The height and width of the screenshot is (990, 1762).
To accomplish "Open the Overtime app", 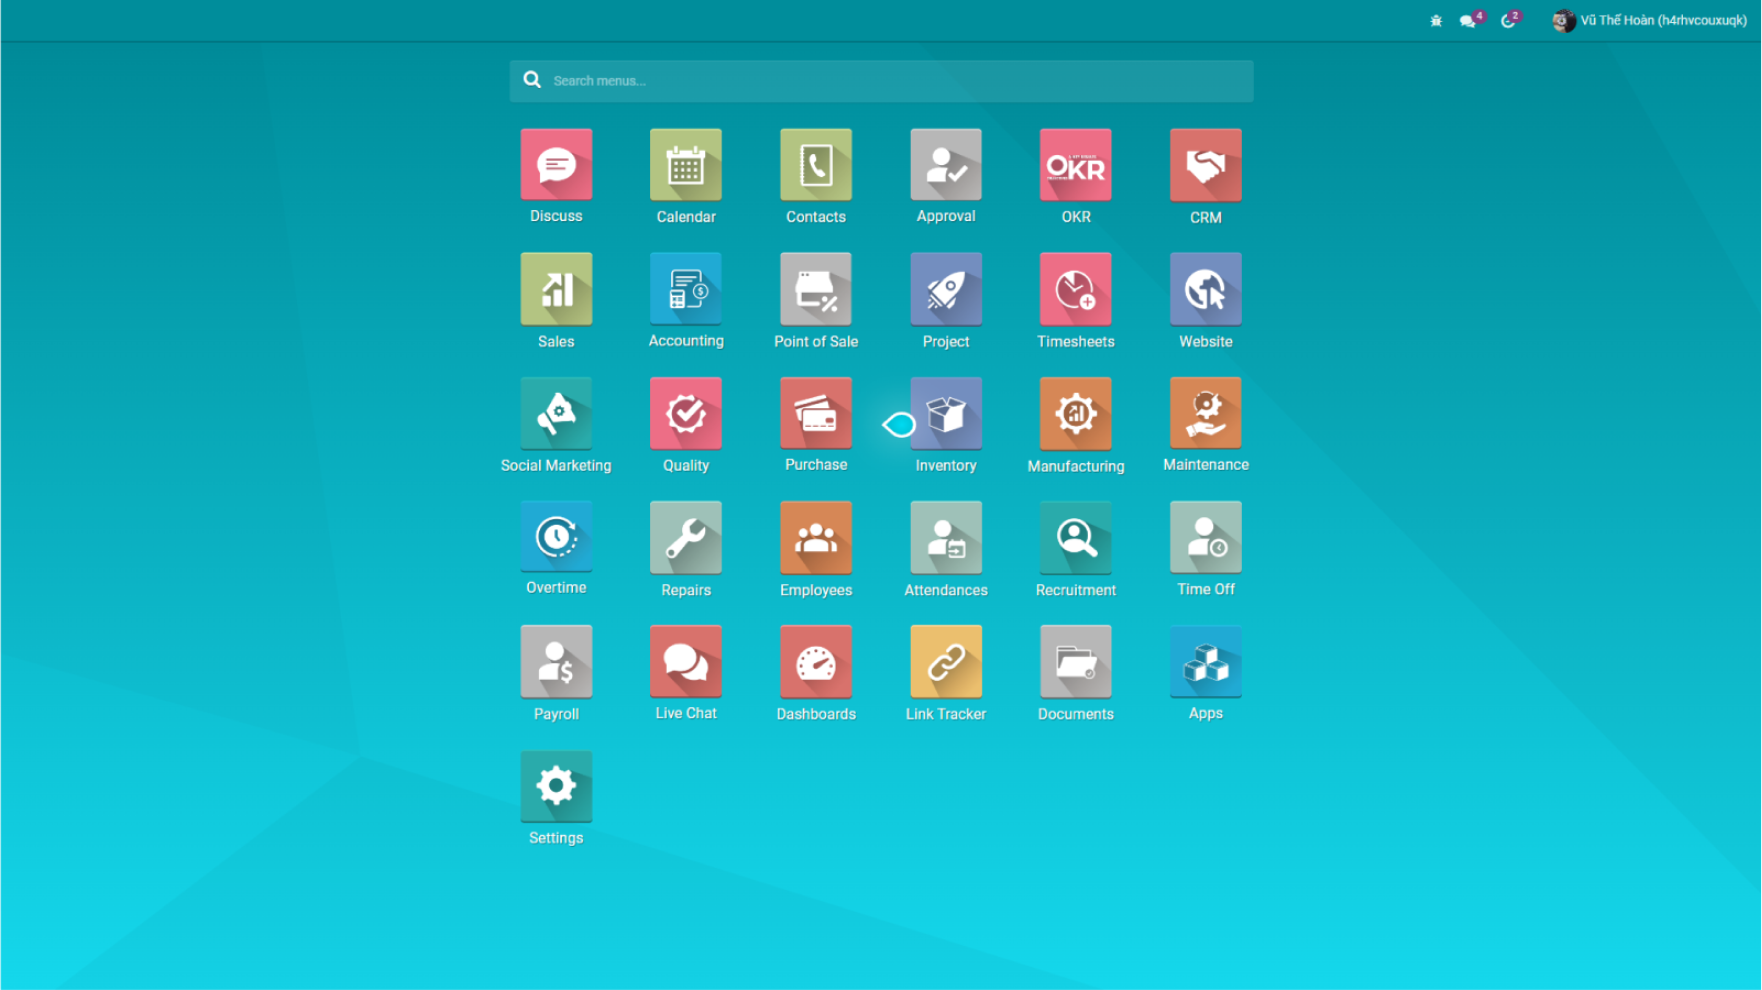I will 556,537.
